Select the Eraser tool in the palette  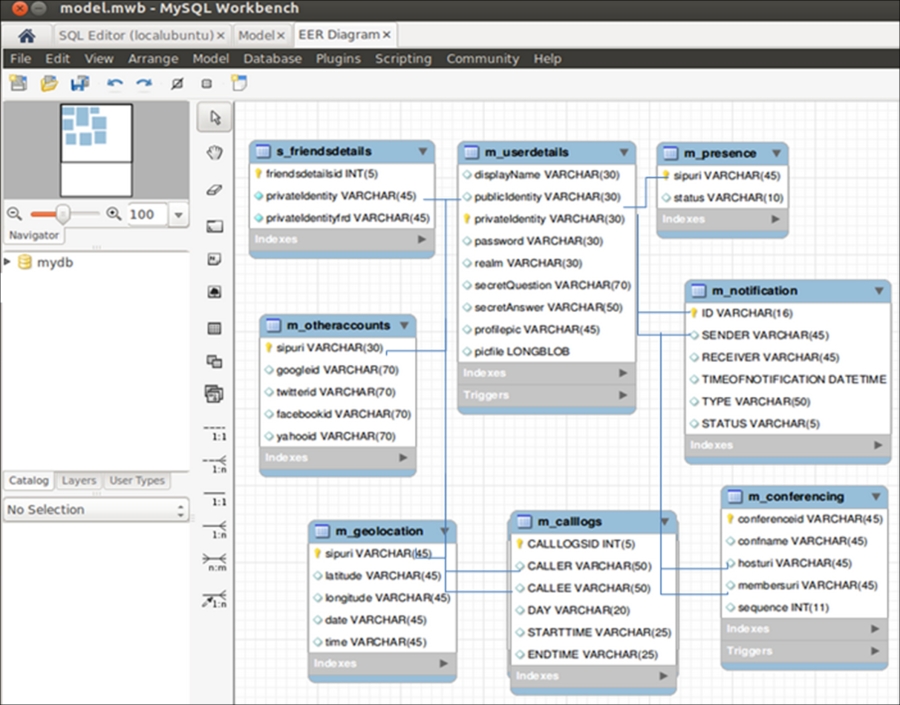tap(214, 189)
